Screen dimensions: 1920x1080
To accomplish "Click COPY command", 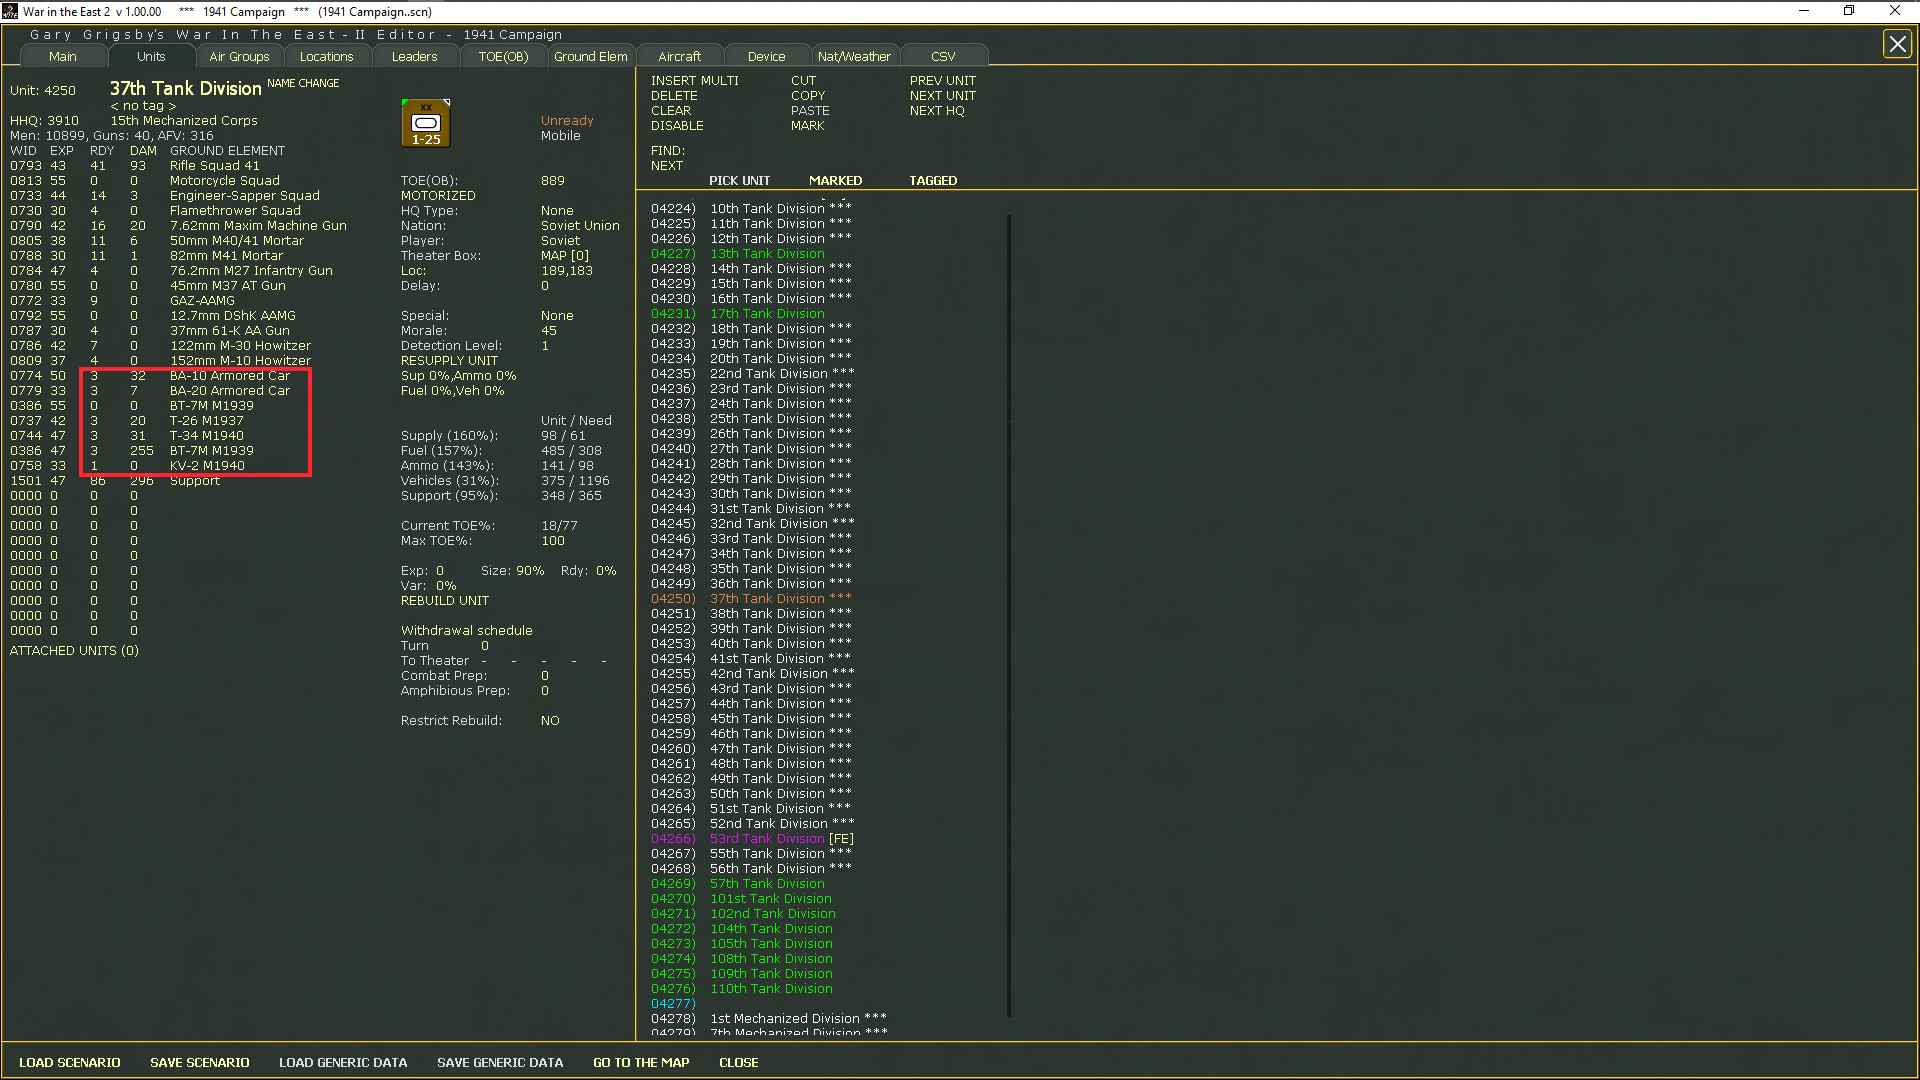I will tap(808, 96).
